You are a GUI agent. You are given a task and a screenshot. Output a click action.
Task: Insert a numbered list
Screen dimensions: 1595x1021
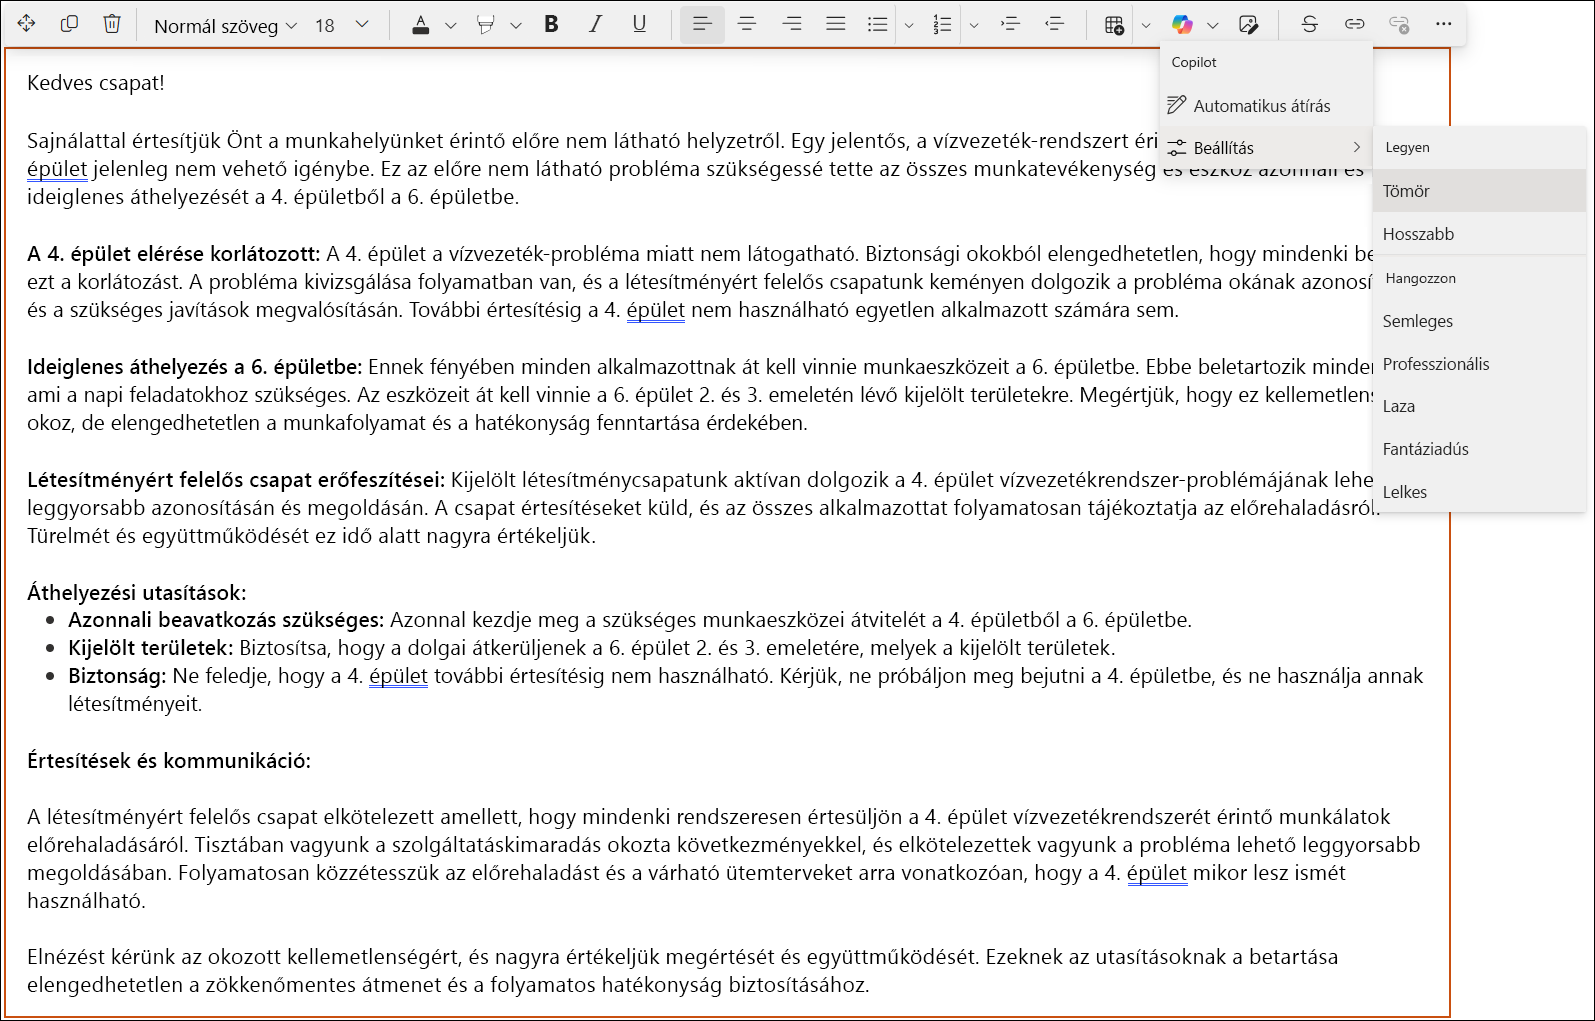point(942,24)
